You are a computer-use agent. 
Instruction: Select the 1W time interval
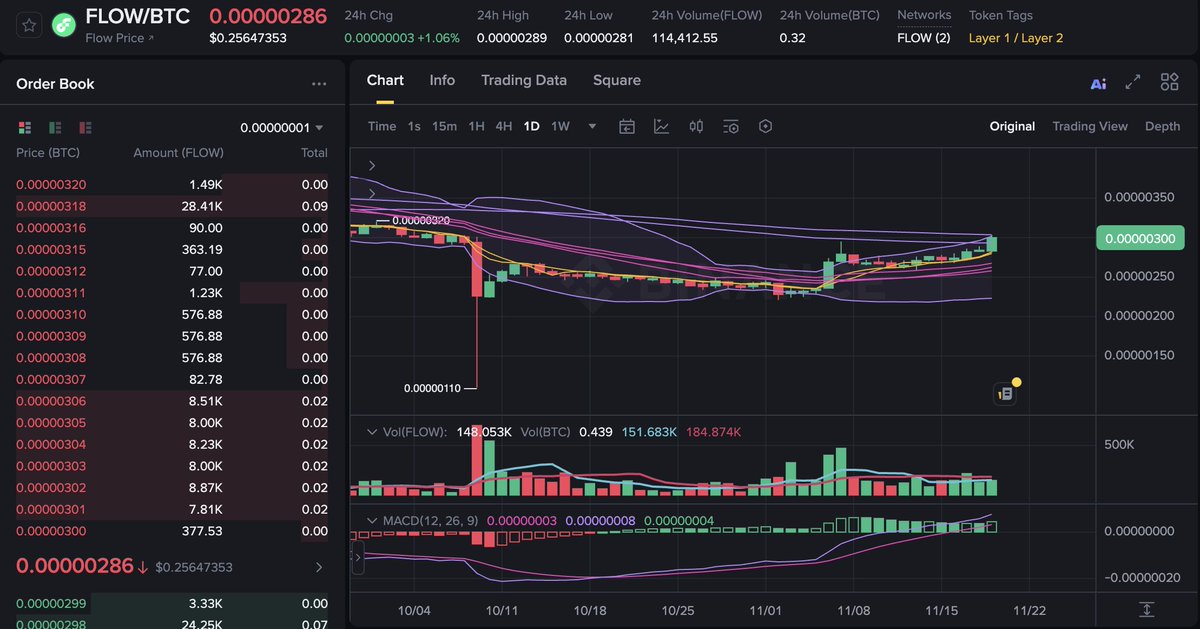pos(561,126)
